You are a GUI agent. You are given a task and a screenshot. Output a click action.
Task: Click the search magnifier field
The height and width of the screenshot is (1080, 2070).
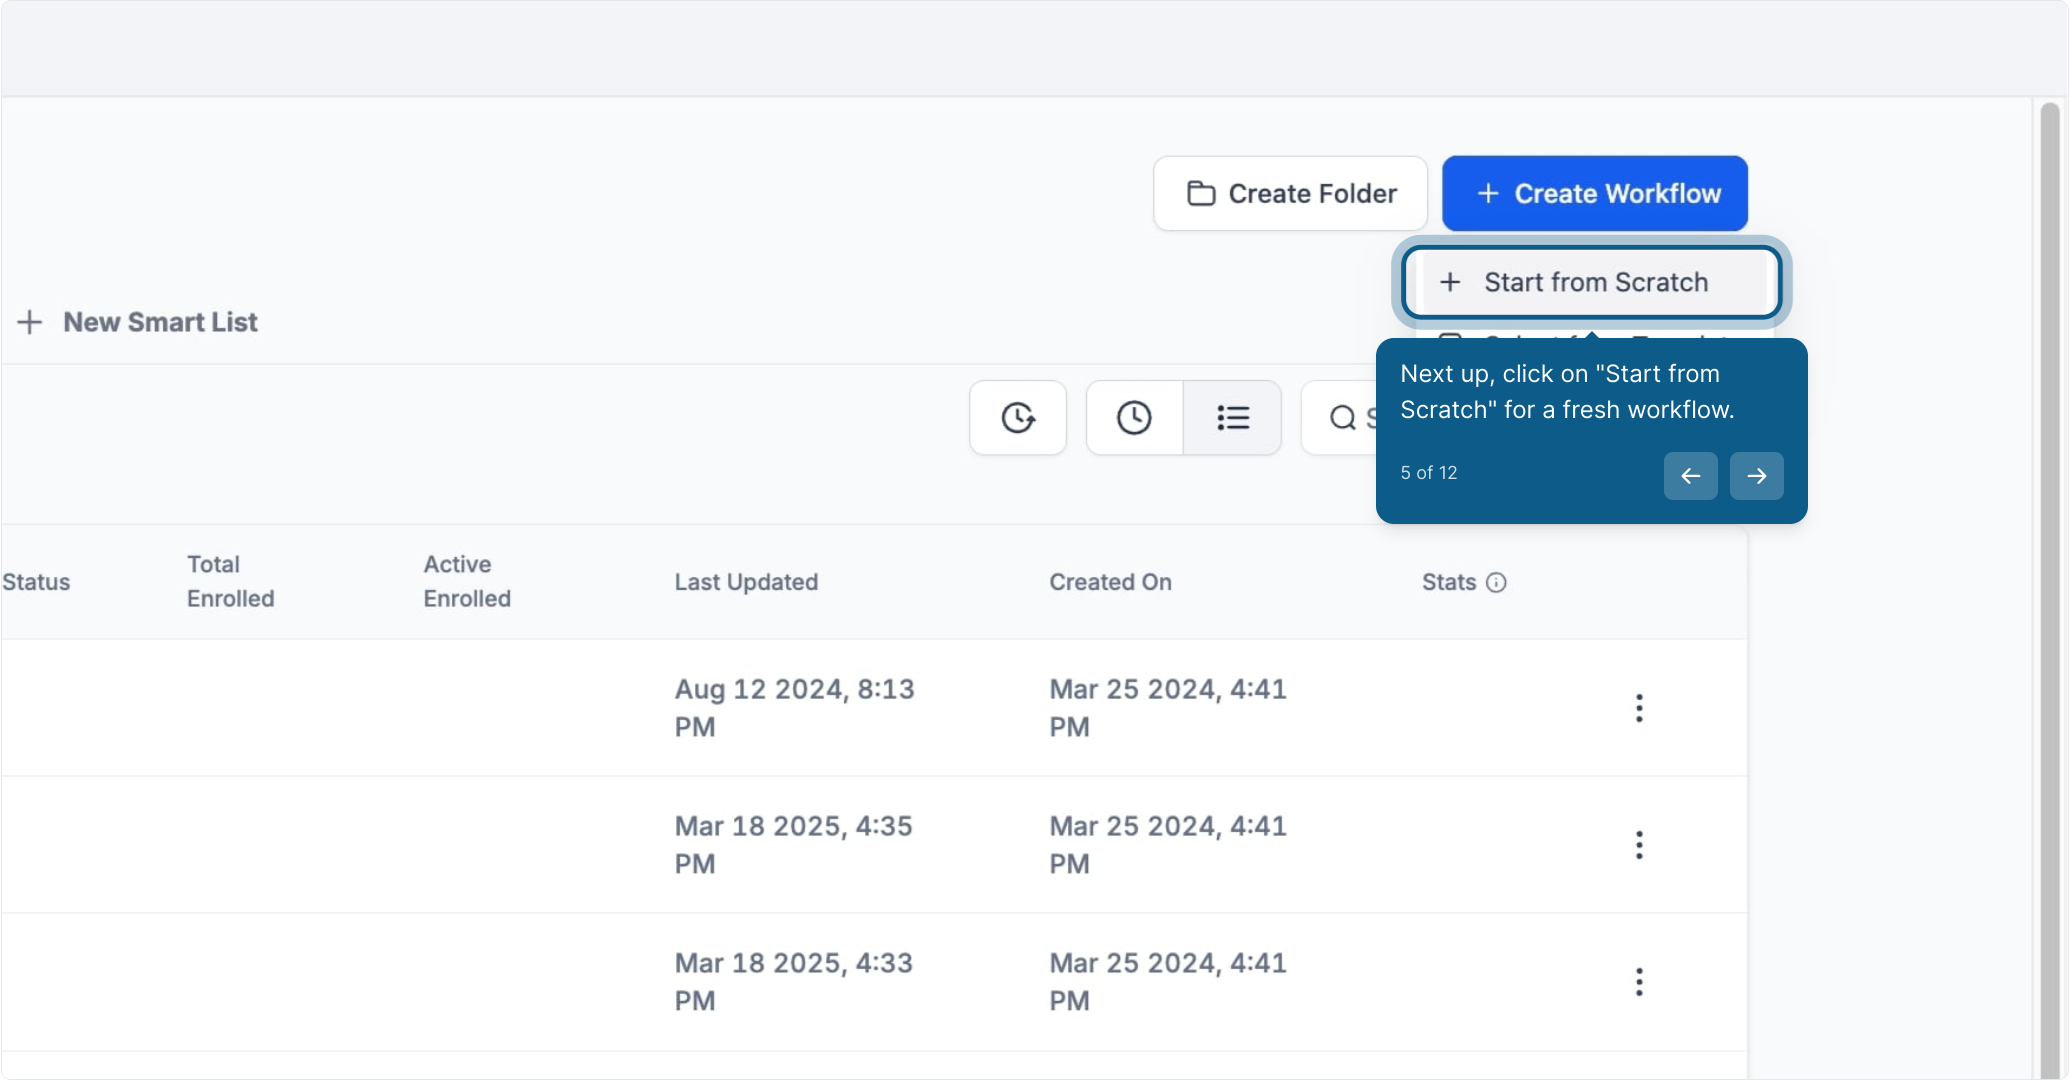click(x=1340, y=418)
